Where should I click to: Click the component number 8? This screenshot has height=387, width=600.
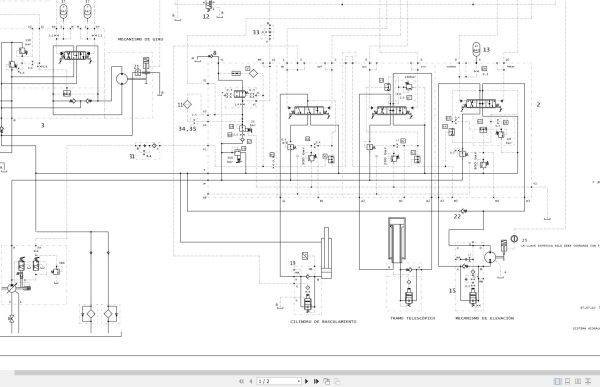(215, 53)
